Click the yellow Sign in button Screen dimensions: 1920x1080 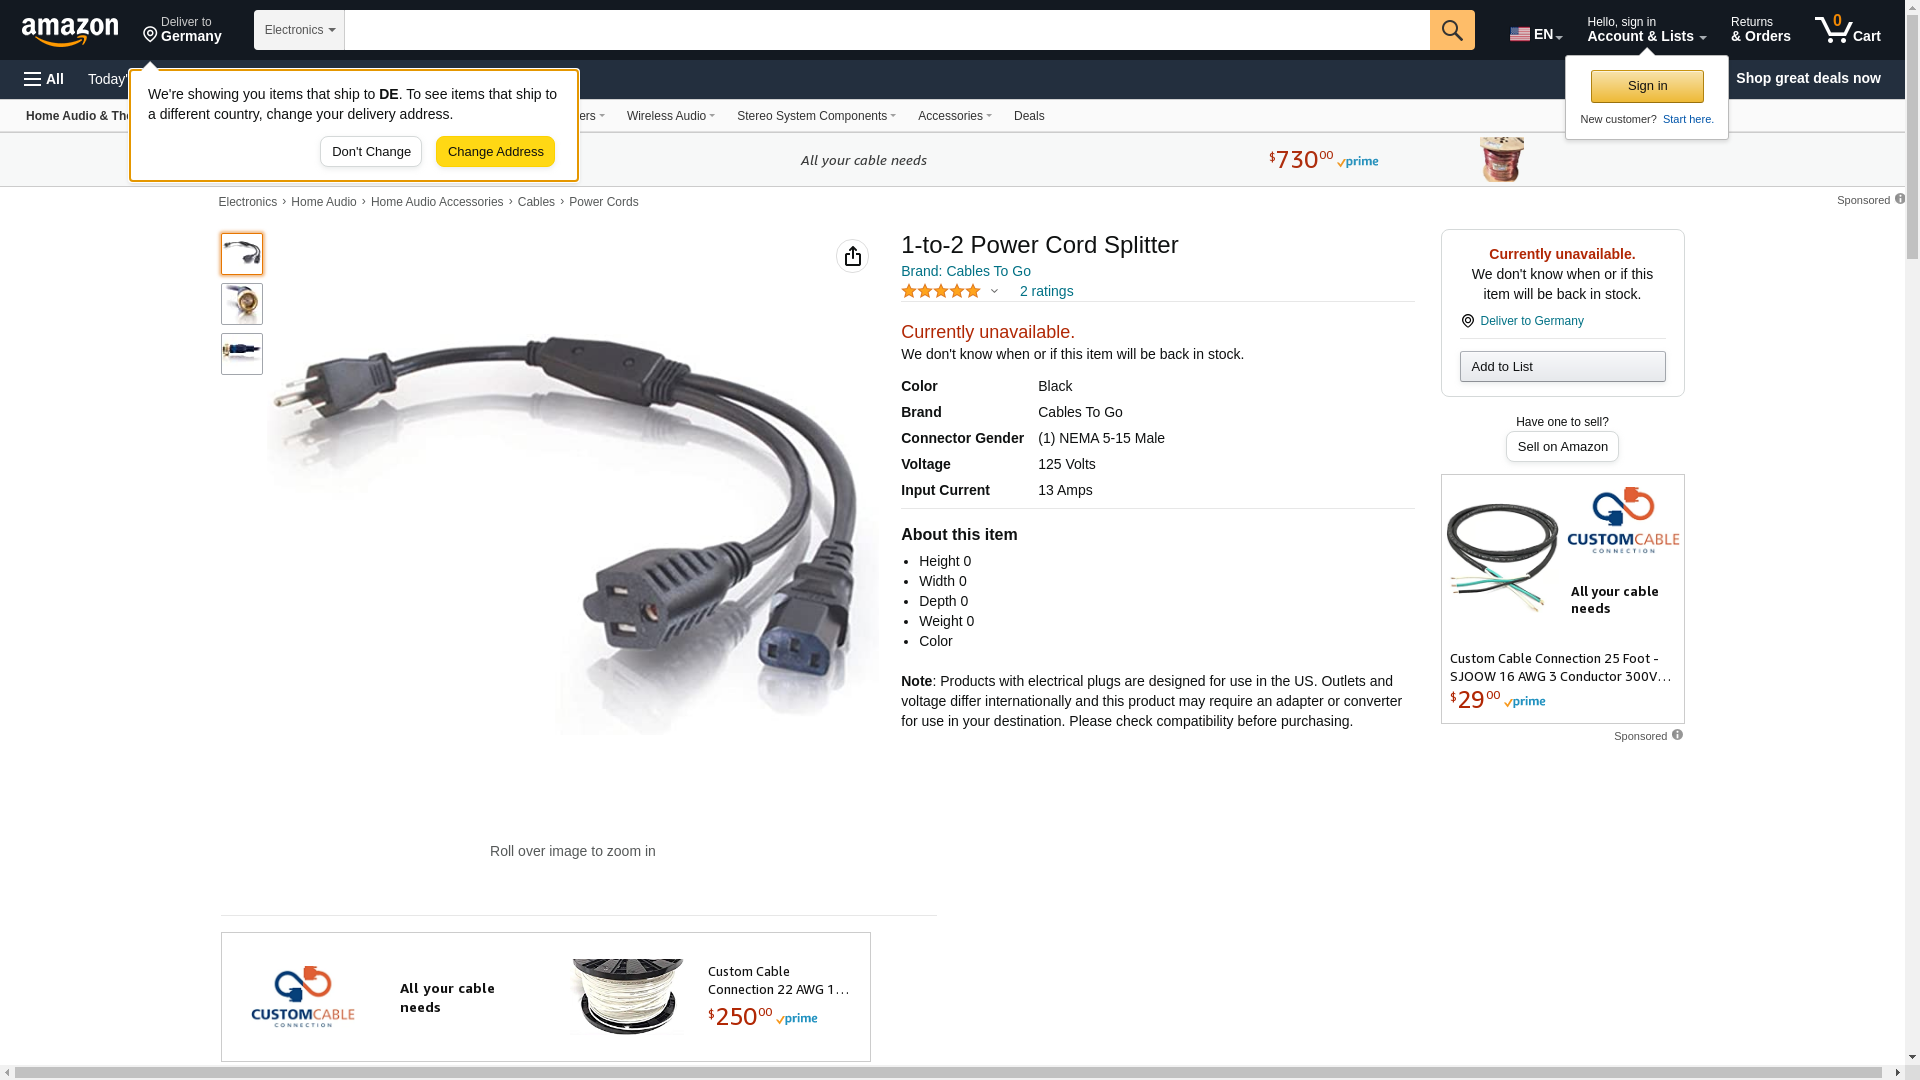(x=1647, y=86)
